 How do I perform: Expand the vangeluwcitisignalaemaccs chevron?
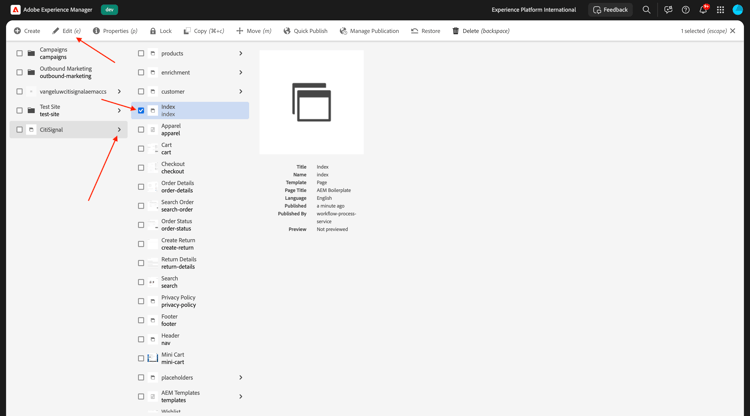119,91
